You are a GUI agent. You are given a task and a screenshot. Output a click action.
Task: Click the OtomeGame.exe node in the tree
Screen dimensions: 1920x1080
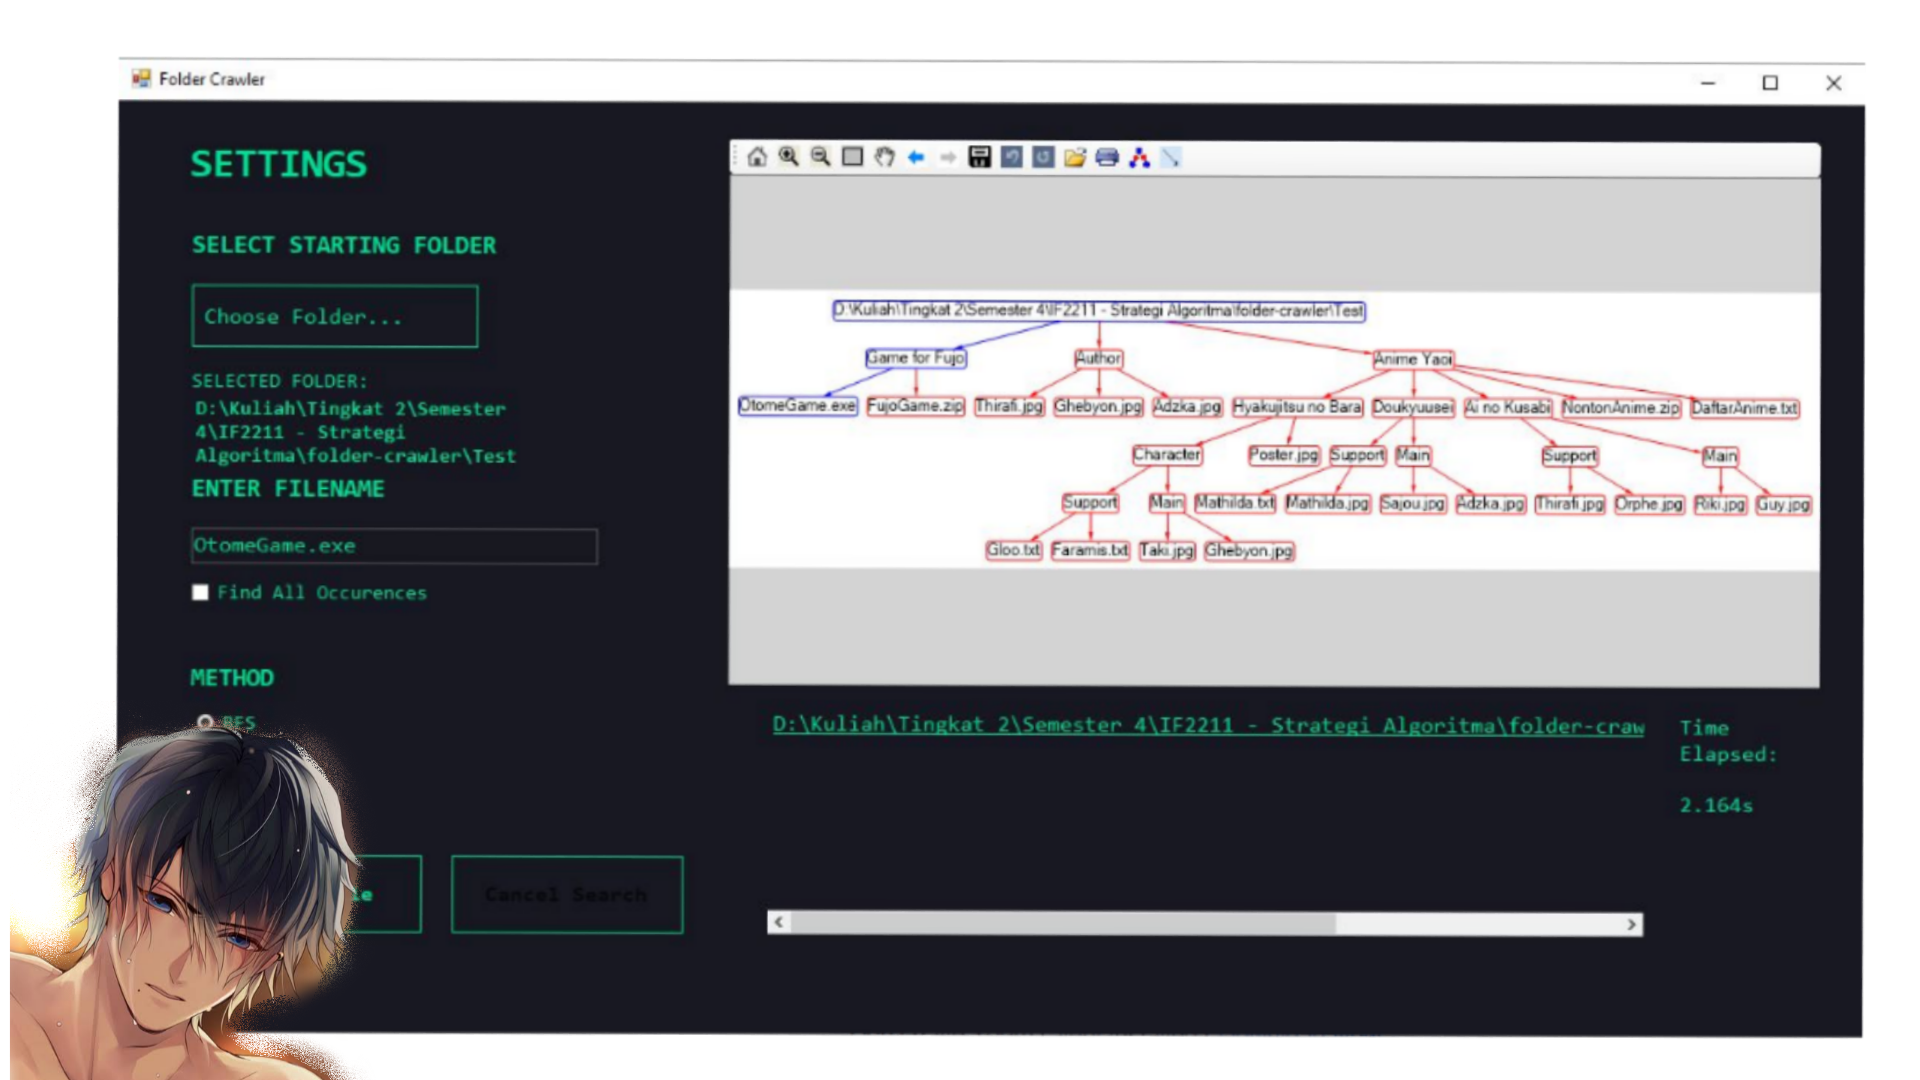(x=797, y=406)
